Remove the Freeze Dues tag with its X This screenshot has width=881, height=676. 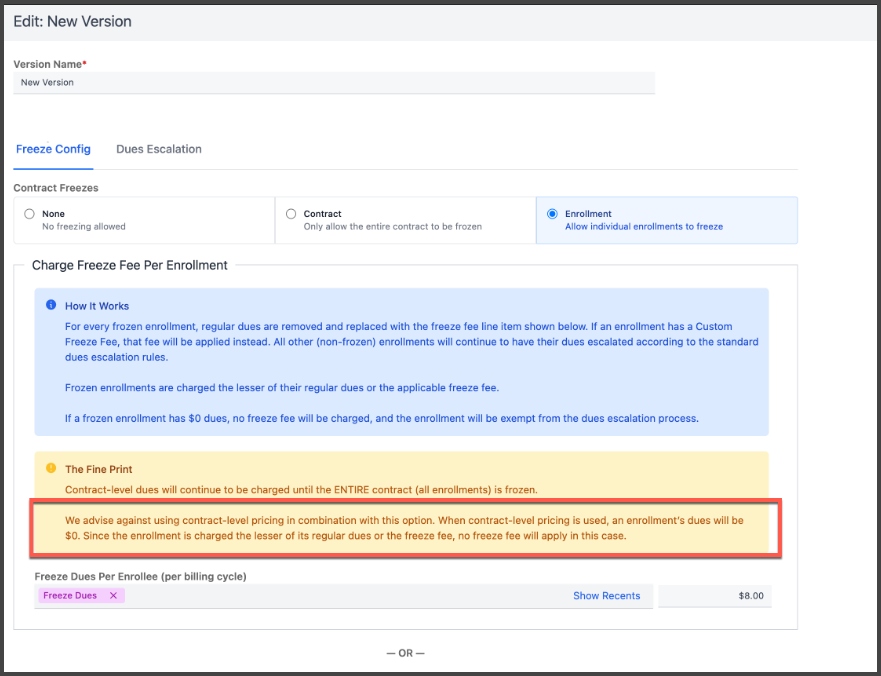tap(113, 596)
